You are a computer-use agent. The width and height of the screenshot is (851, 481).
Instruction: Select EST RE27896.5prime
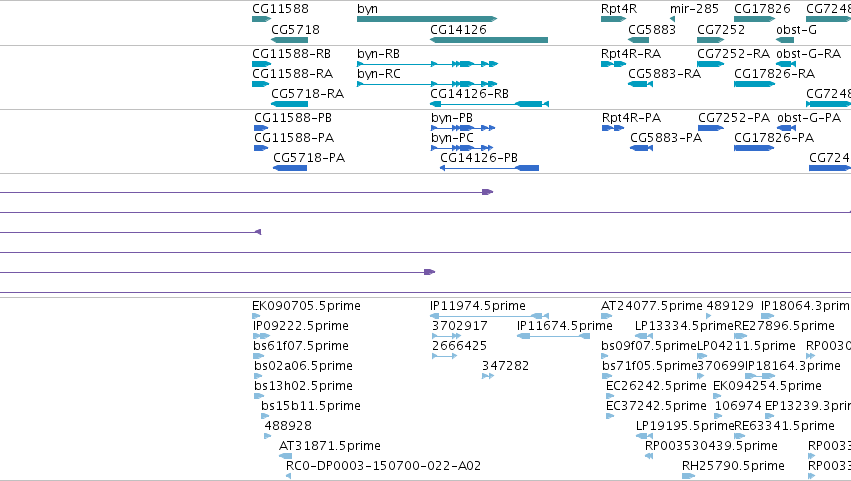coord(784,326)
